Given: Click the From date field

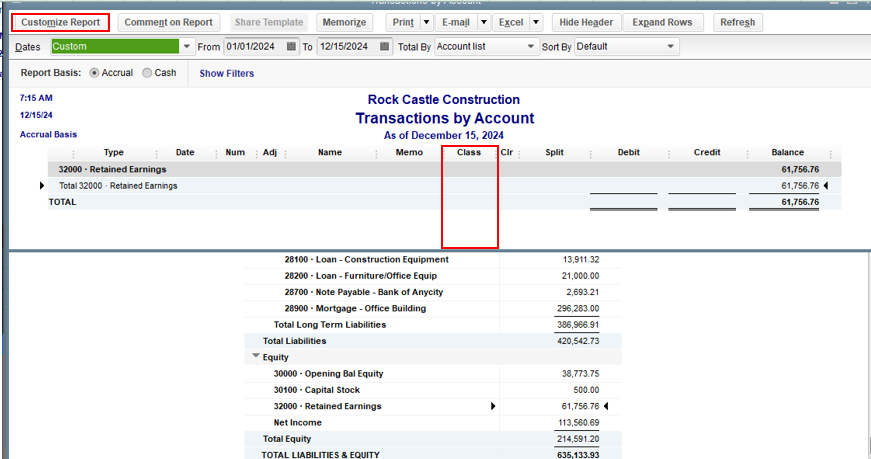Looking at the screenshot, I should [x=254, y=47].
